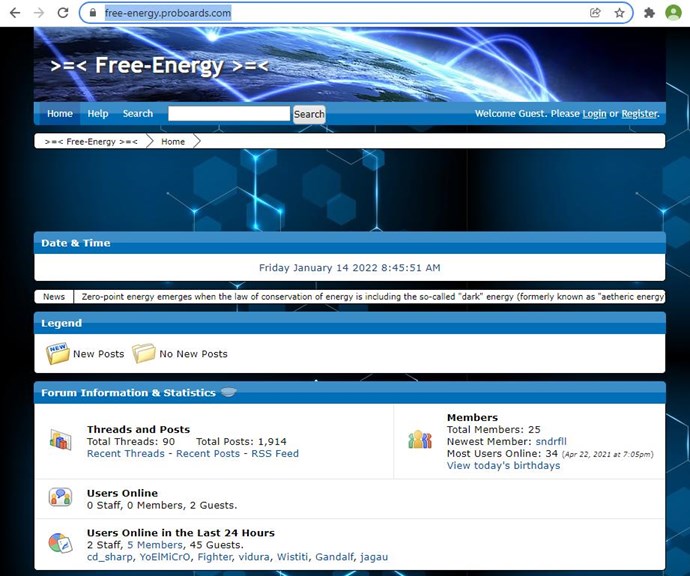Click the Total Posts: 1,914 text
The image size is (690, 576).
pyautogui.click(x=241, y=441)
